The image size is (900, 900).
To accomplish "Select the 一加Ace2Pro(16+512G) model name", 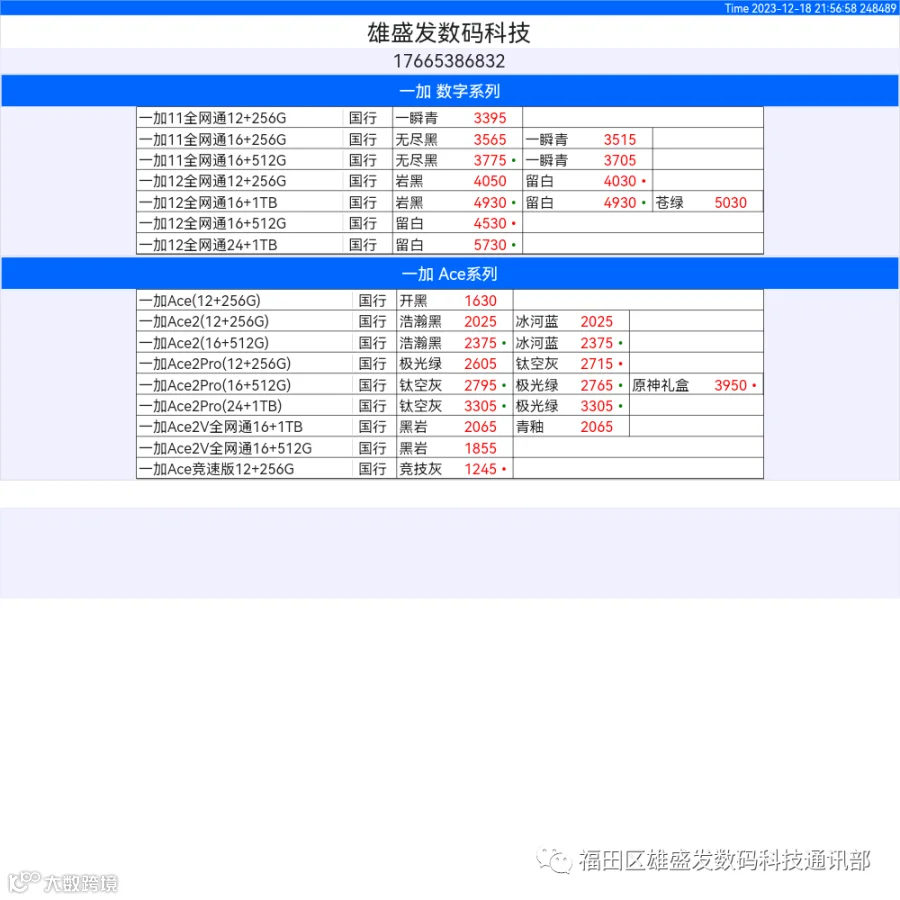I will (x=215, y=385).
